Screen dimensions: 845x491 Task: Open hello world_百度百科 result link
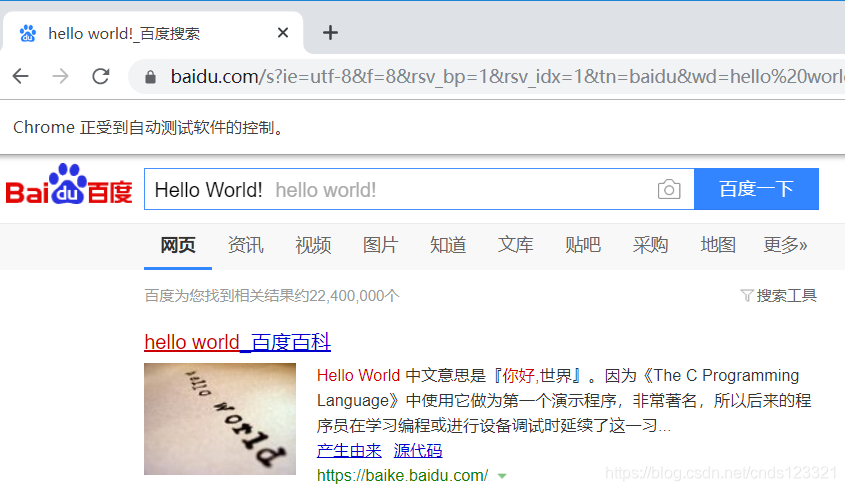pyautogui.click(x=238, y=342)
